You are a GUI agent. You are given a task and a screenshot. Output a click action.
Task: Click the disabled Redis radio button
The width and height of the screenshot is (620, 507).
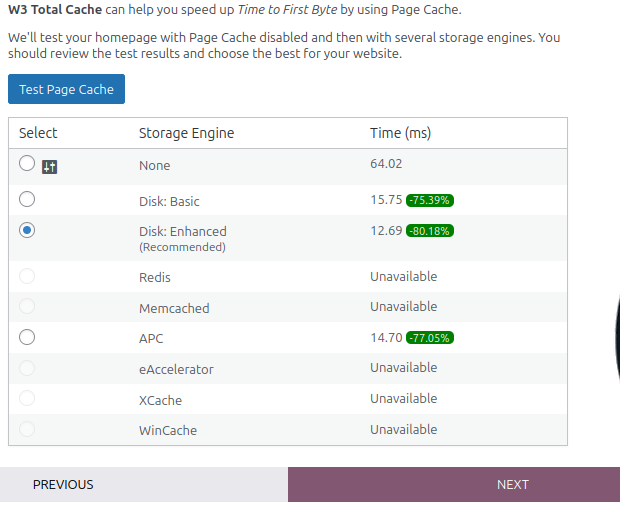point(27,276)
